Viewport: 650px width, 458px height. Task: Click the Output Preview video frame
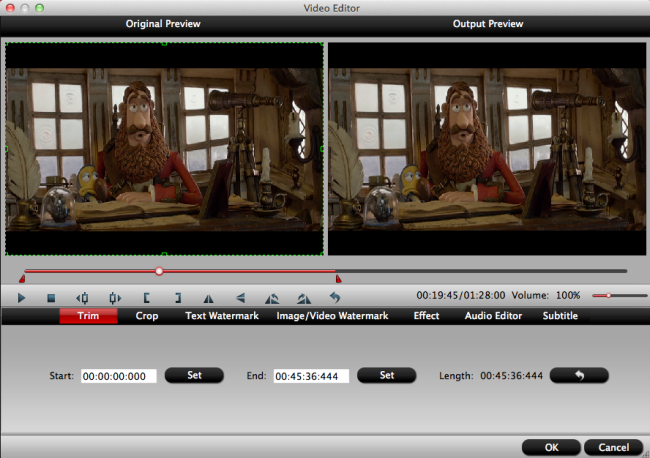coord(487,149)
